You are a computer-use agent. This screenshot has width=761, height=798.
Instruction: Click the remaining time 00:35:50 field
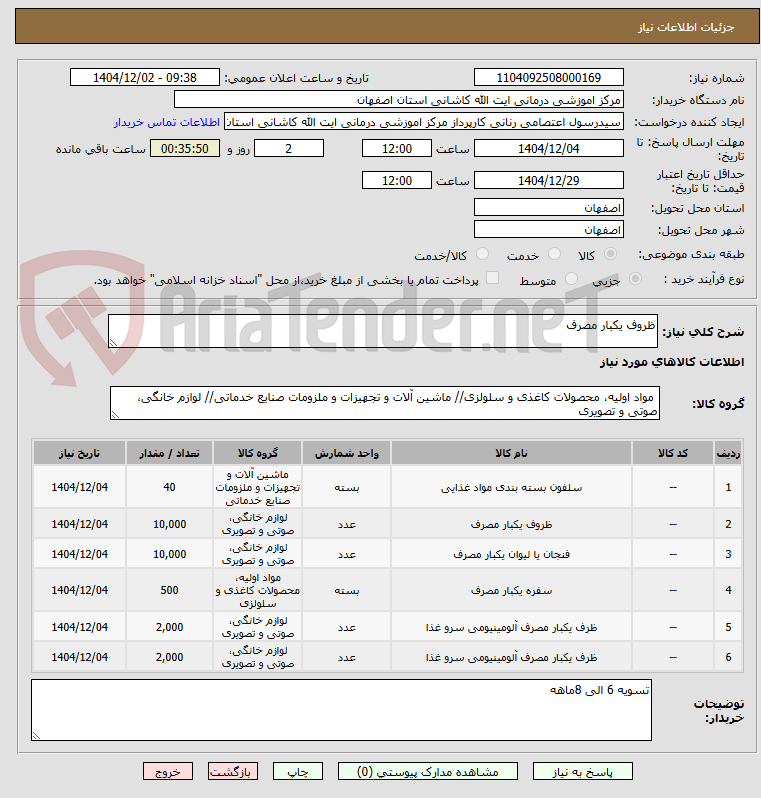pos(185,149)
